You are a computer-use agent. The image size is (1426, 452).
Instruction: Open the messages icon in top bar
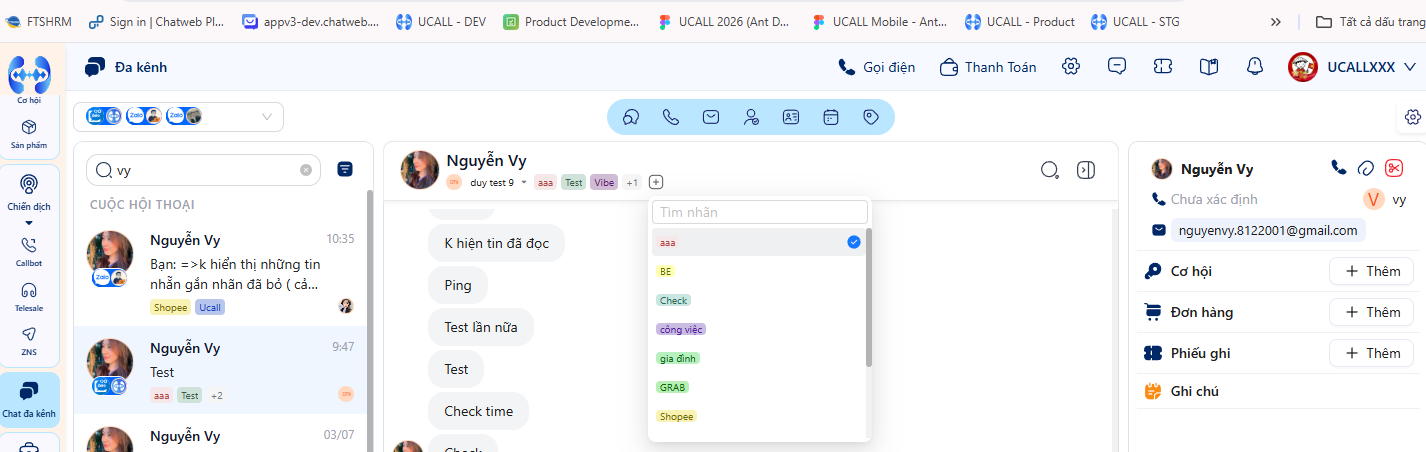(1117, 67)
